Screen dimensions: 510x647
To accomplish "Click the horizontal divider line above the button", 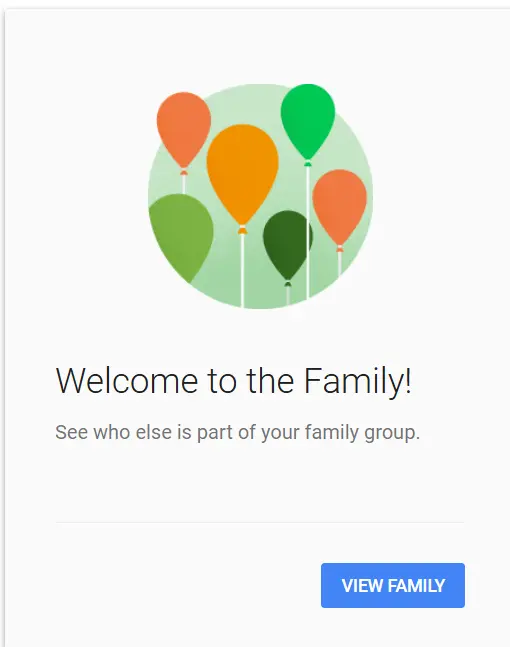I will (260, 522).
